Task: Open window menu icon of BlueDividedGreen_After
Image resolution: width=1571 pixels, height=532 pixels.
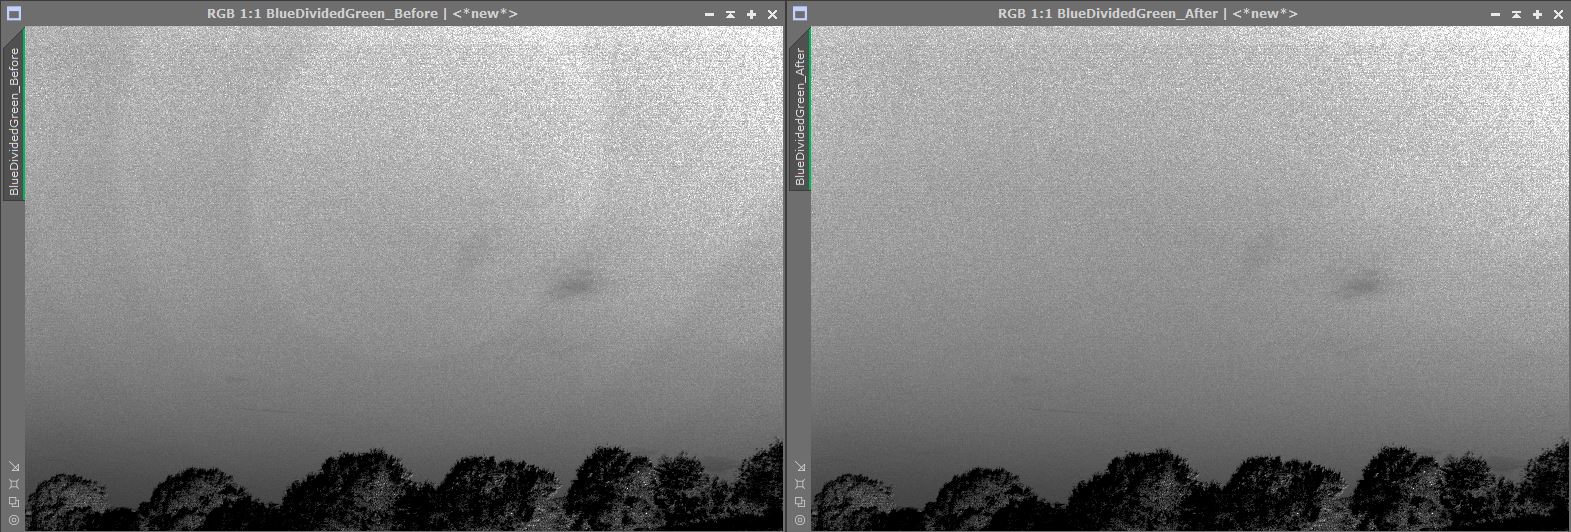Action: [x=799, y=14]
